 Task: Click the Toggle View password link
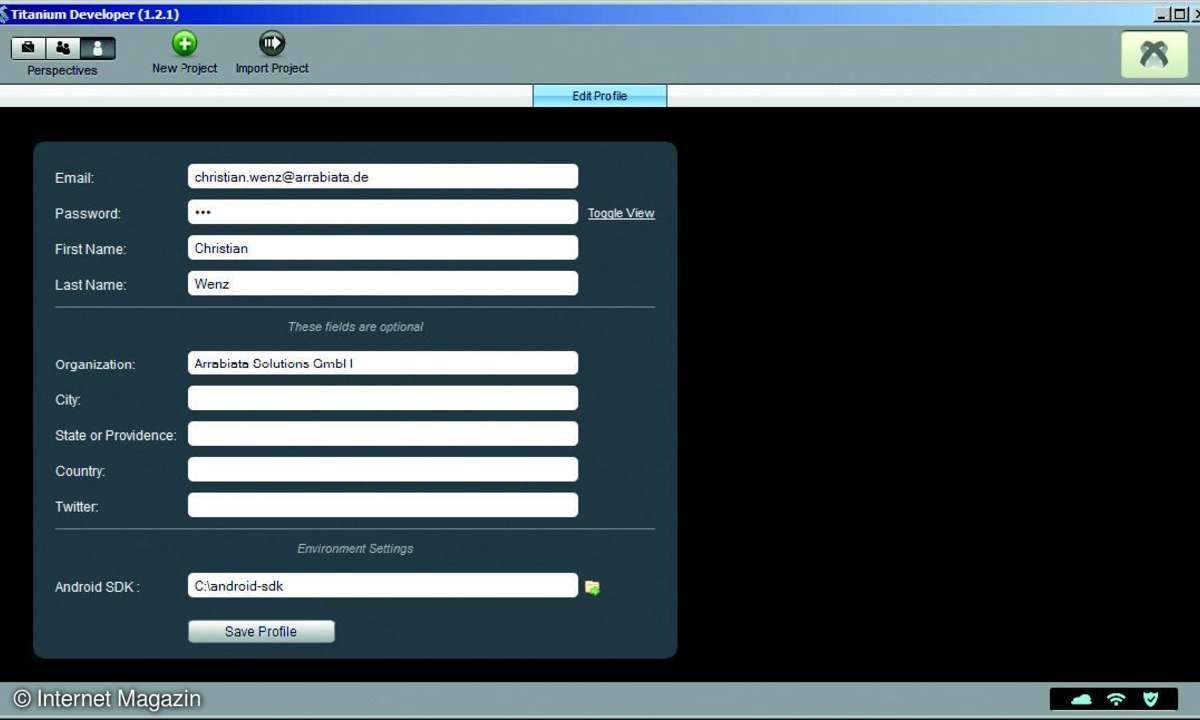(621, 213)
